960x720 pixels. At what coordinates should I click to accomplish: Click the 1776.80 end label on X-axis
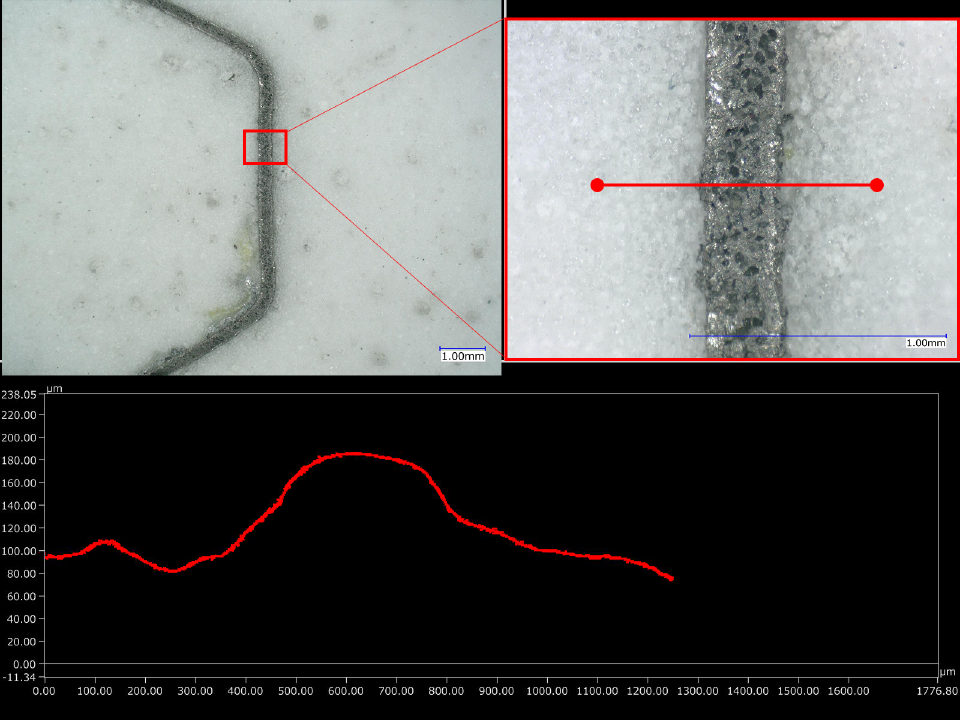[x=937, y=690]
